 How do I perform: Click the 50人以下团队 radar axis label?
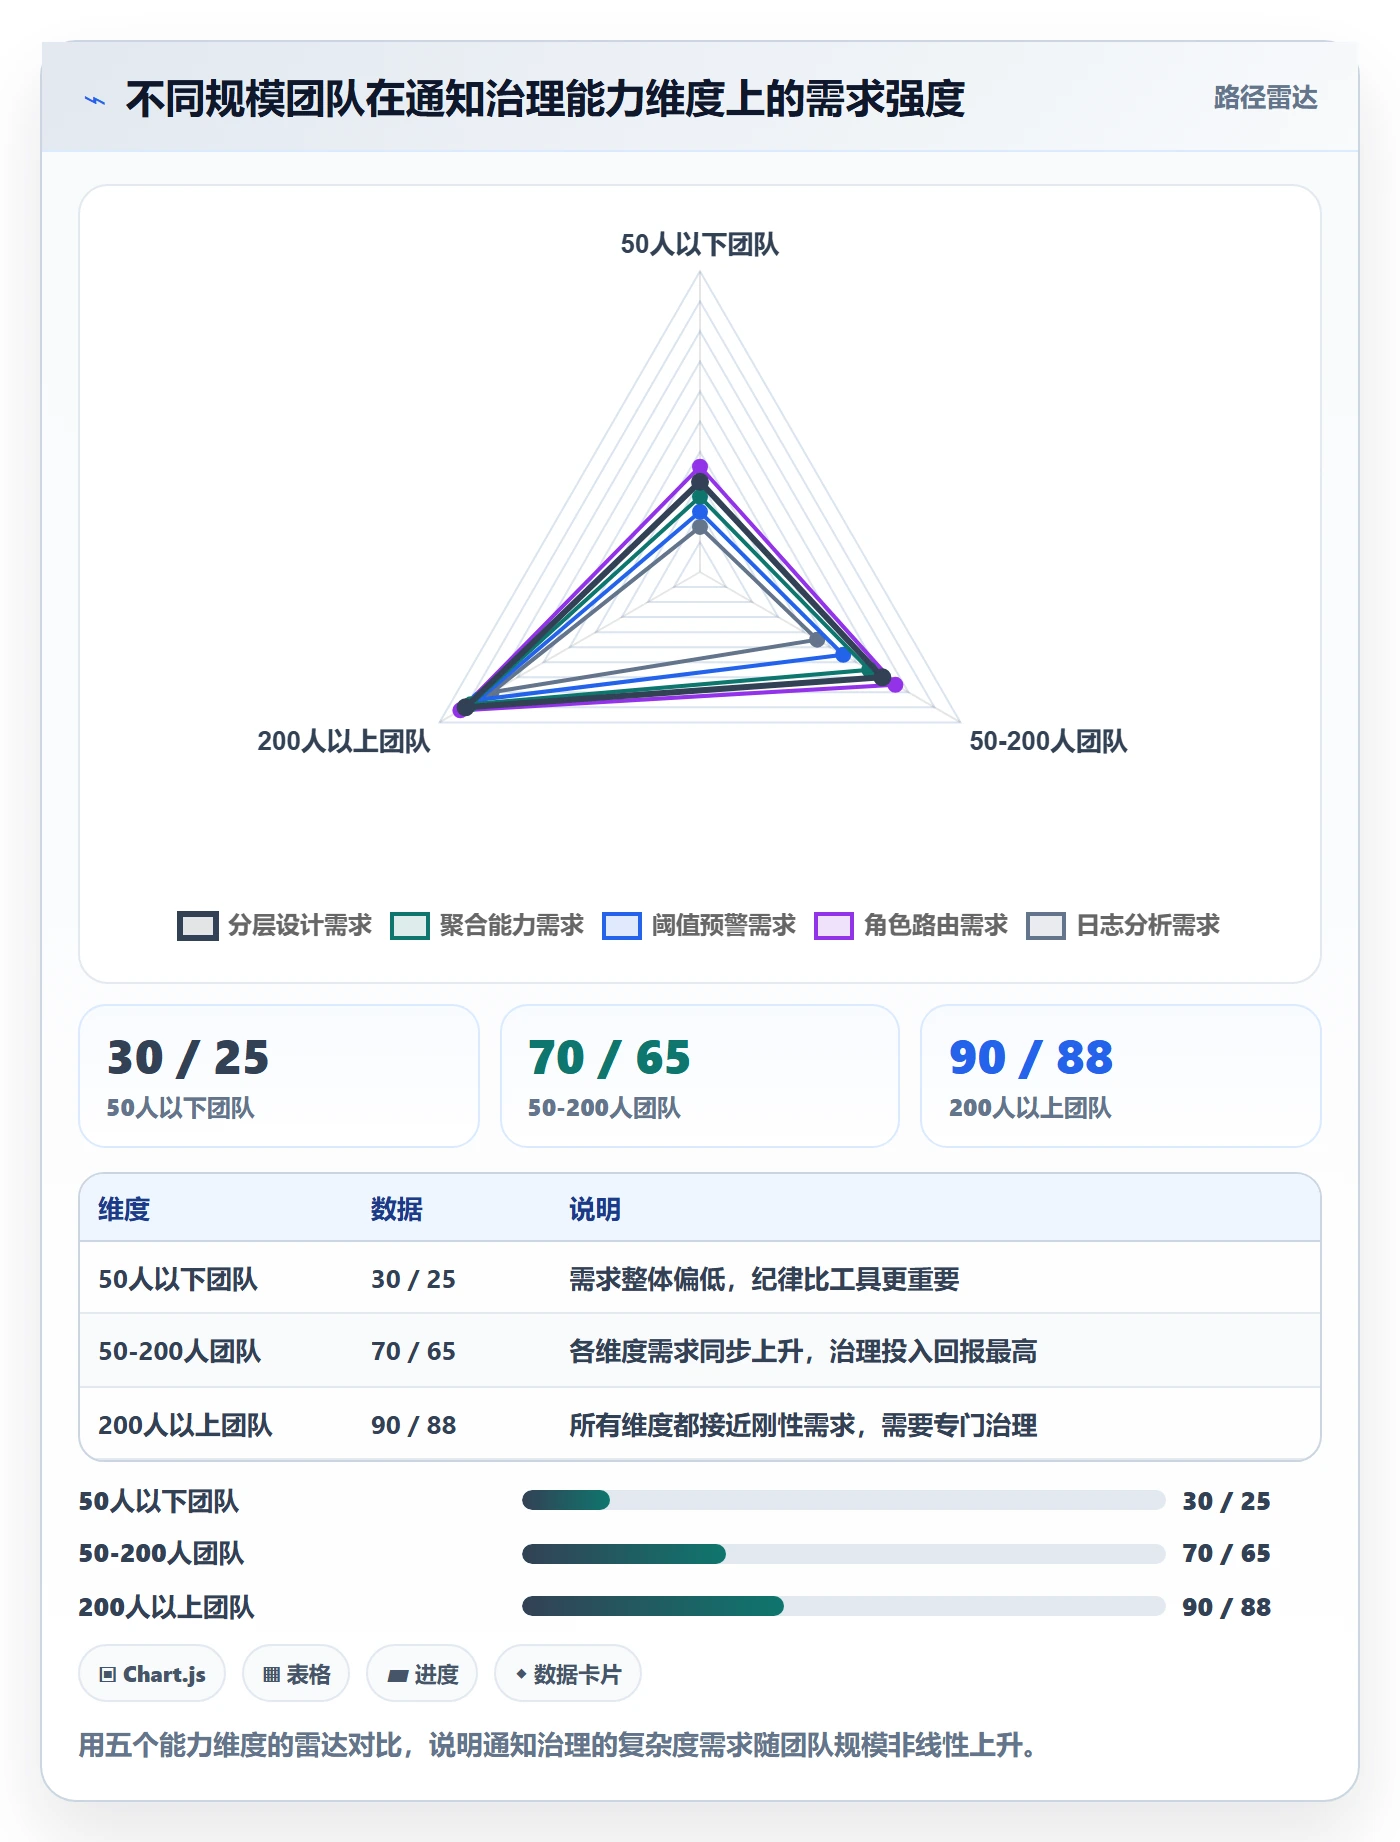[700, 244]
